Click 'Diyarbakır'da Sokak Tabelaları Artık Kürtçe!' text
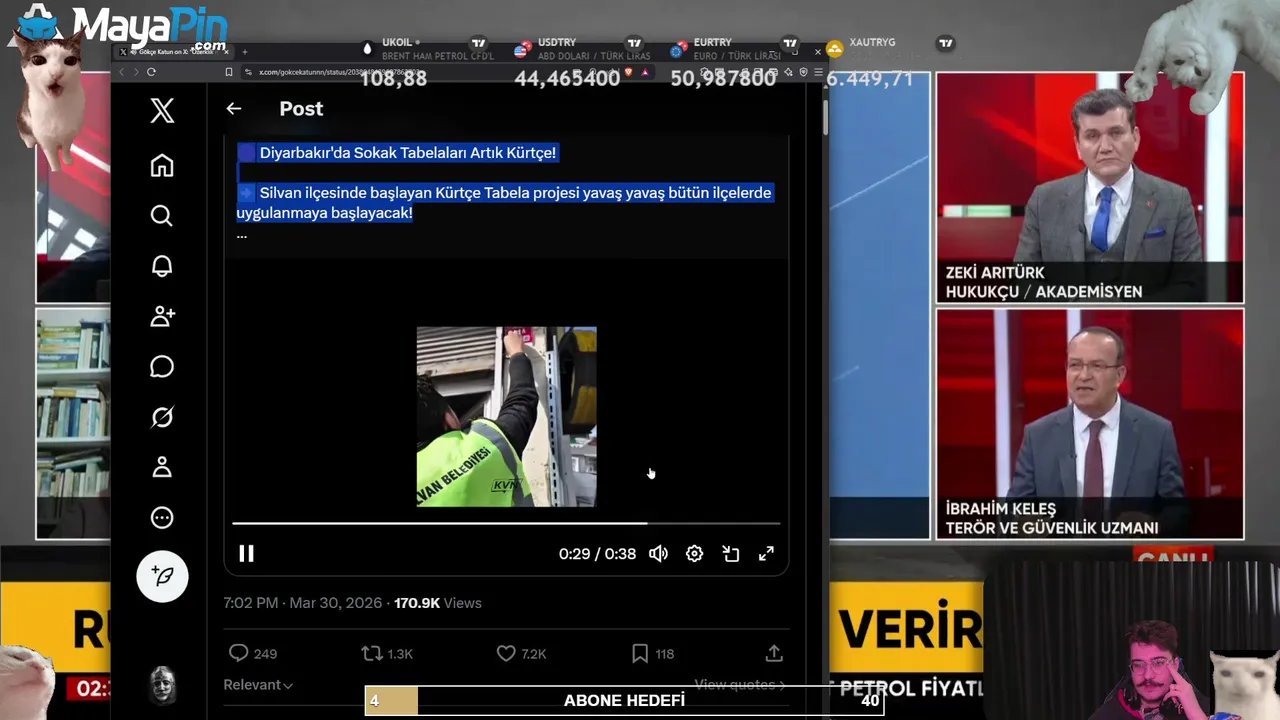Image resolution: width=1280 pixels, height=720 pixels. [x=408, y=153]
